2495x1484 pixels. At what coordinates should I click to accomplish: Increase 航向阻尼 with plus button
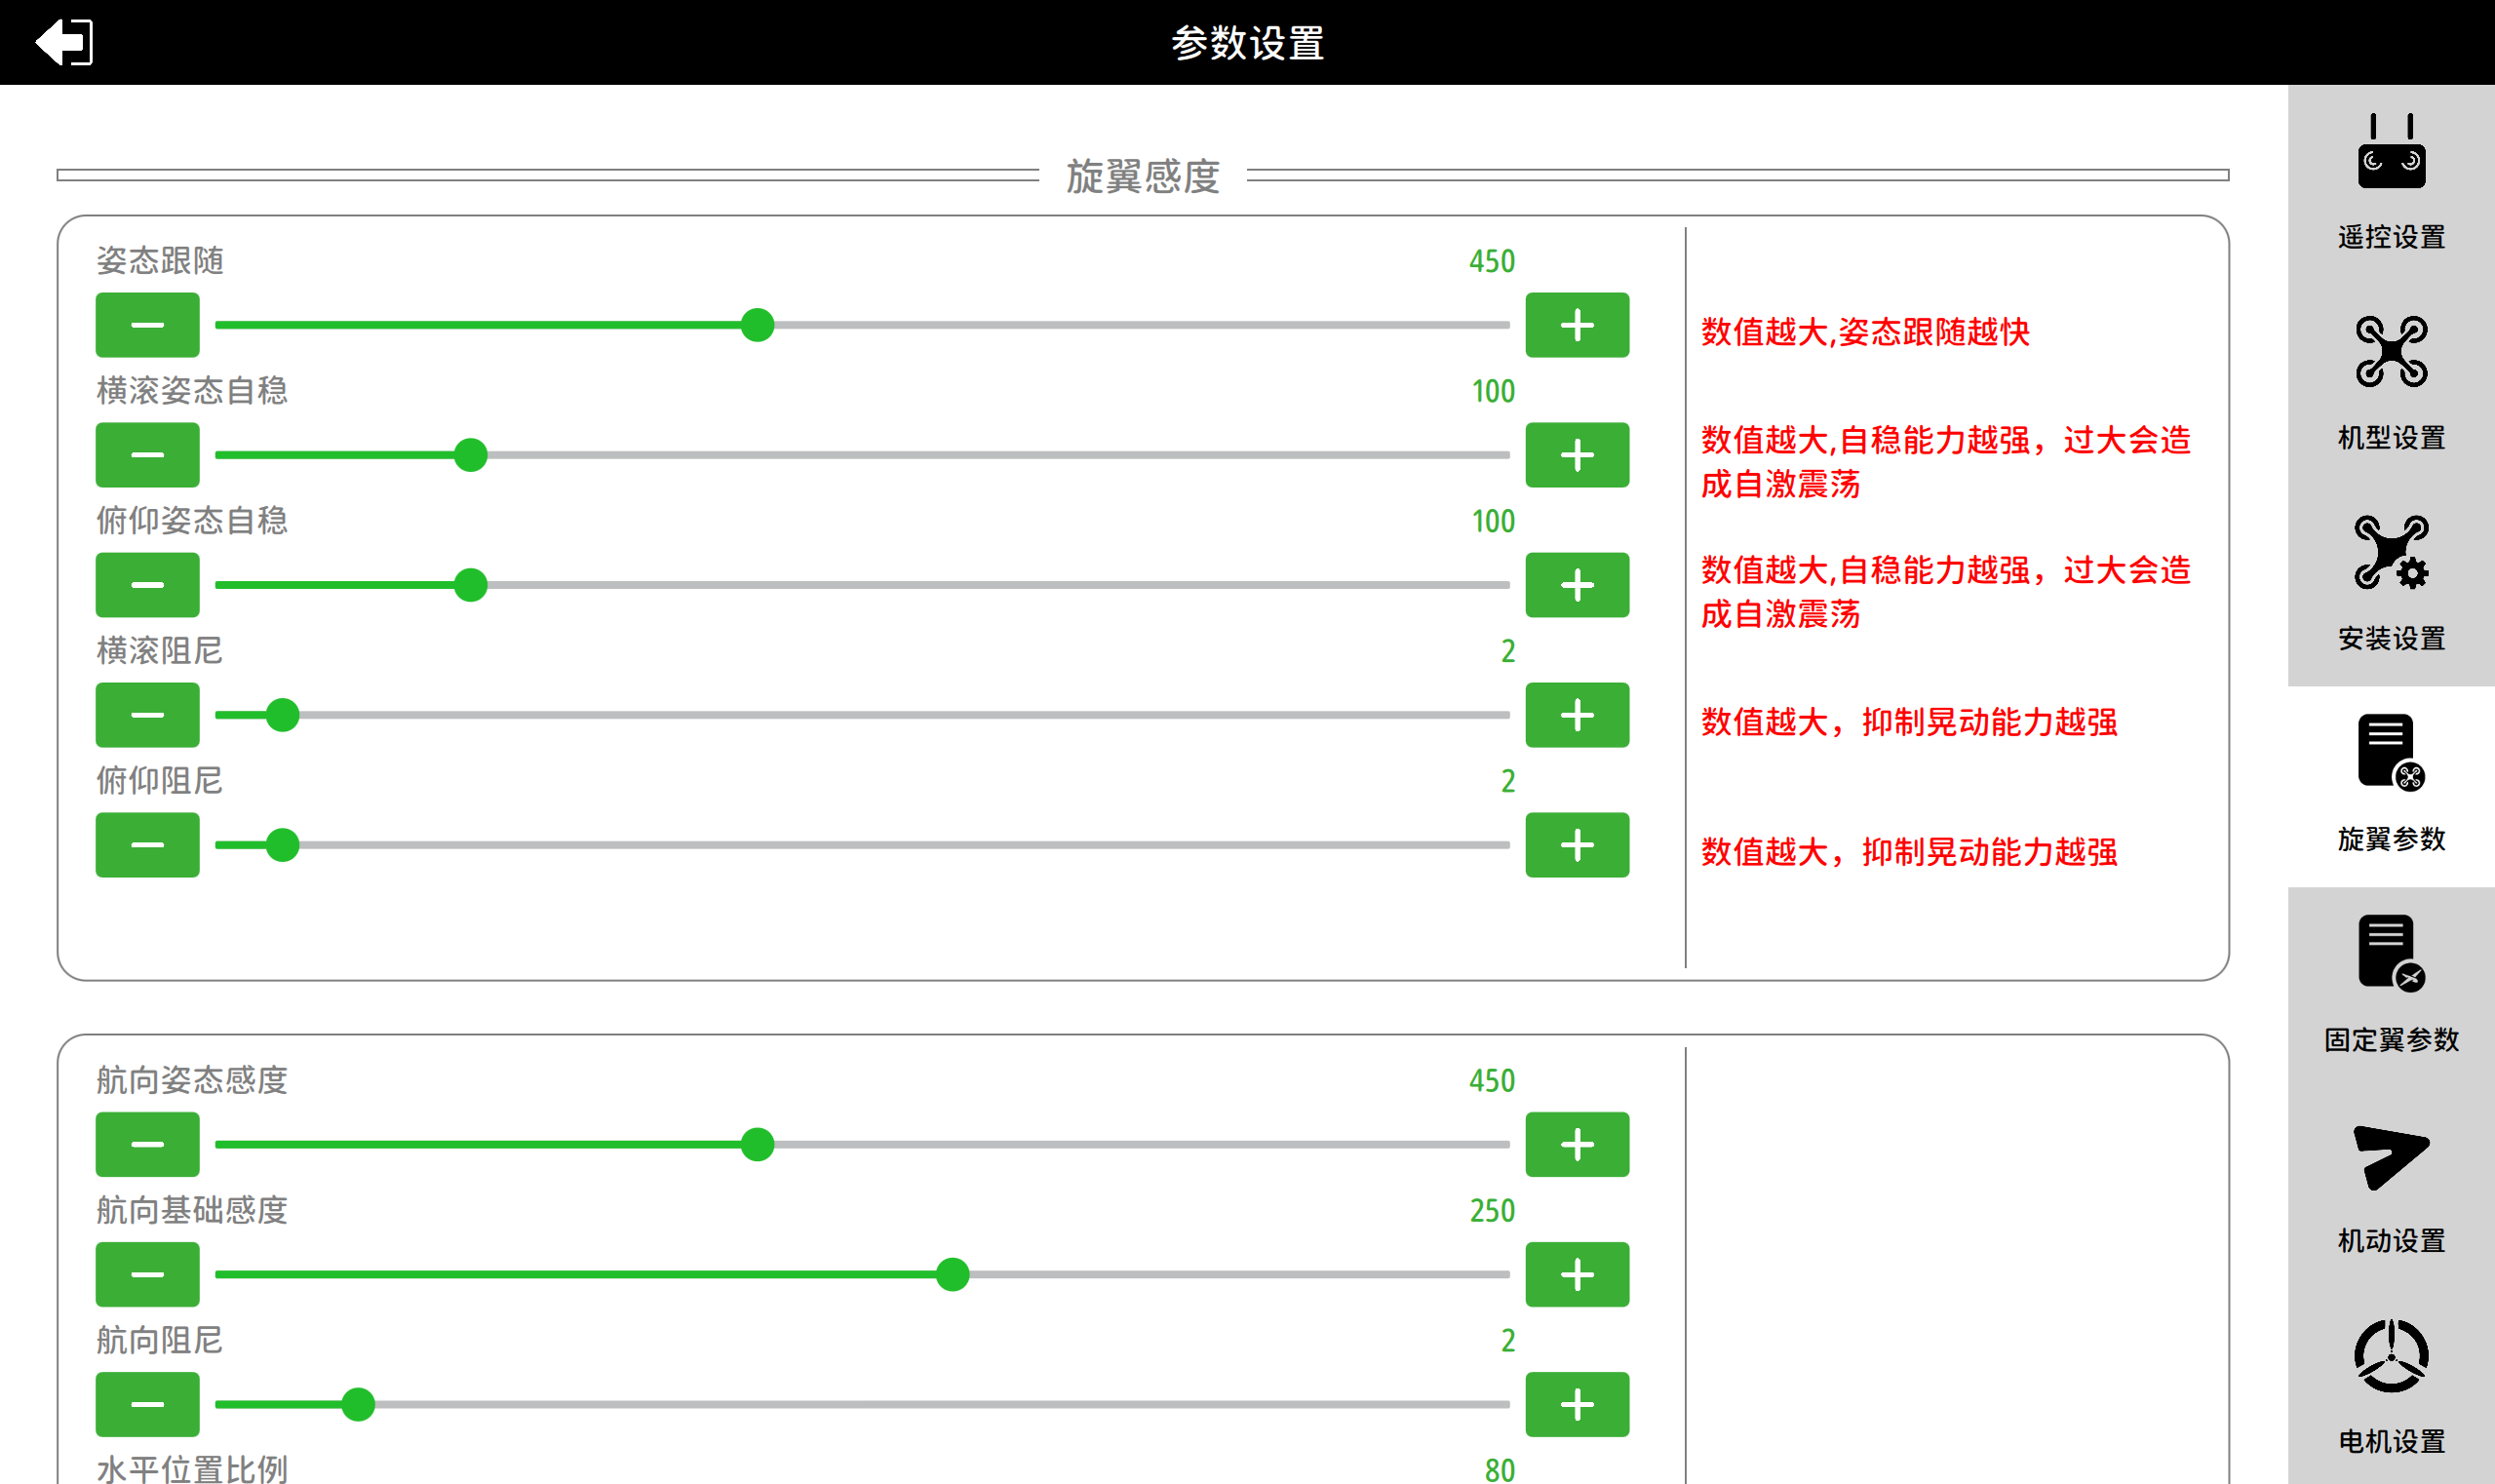tap(1577, 1405)
